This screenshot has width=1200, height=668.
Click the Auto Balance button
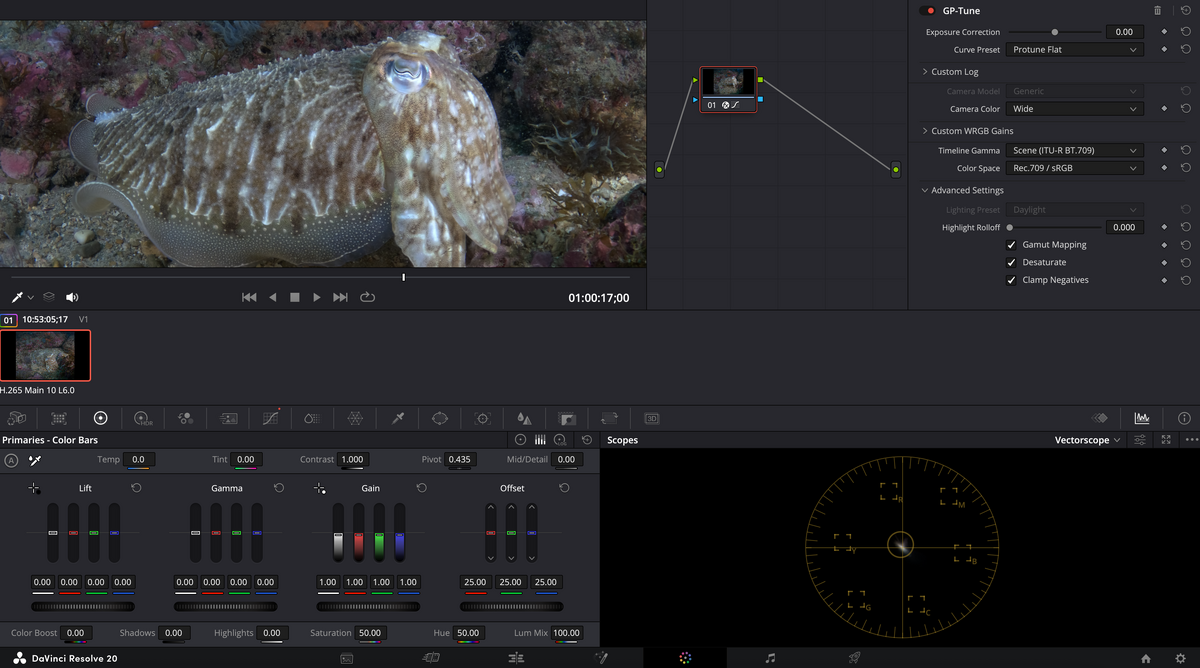(11, 460)
